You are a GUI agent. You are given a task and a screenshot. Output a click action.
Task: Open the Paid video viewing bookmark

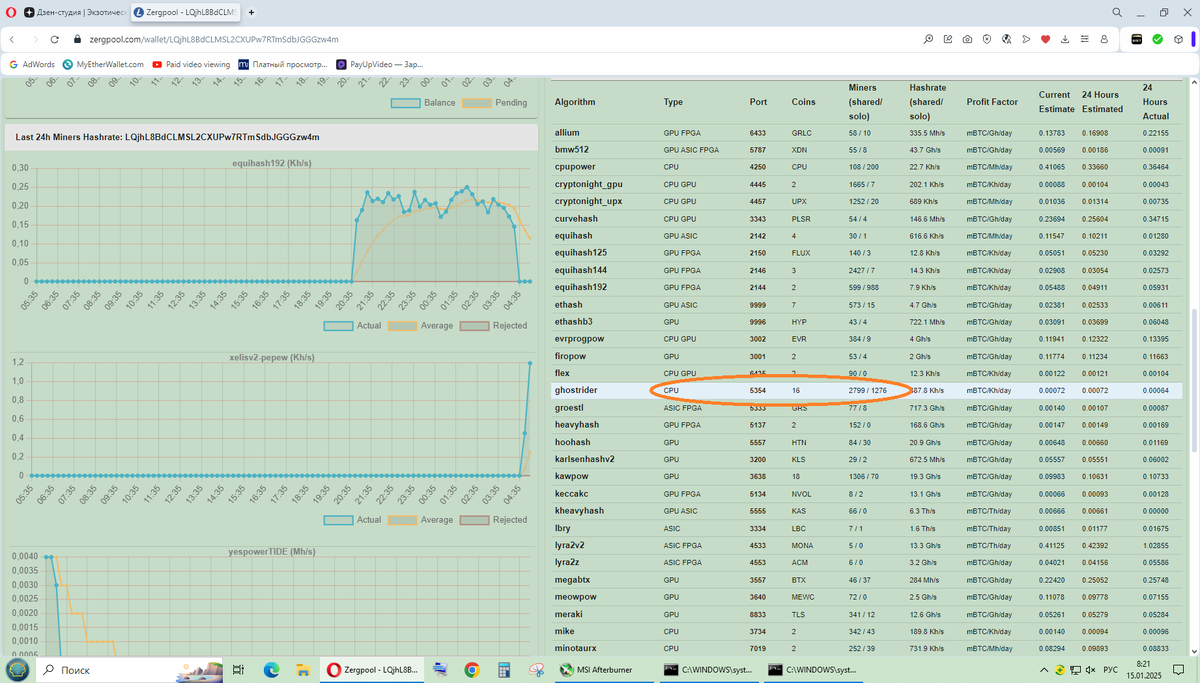(191, 63)
